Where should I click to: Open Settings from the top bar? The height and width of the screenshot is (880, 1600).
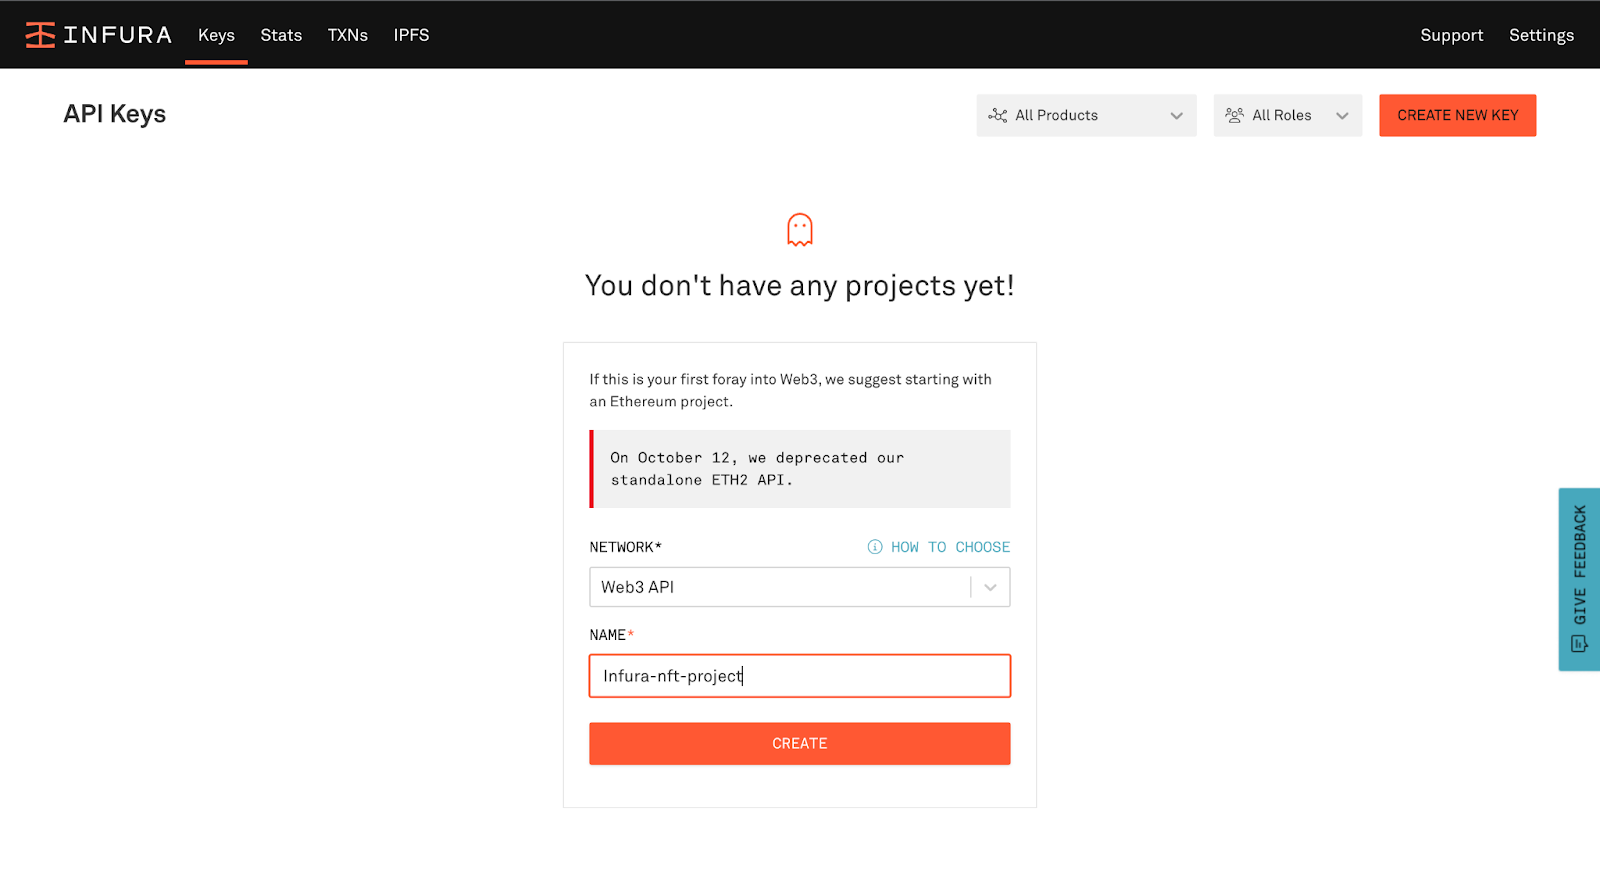1541,35
